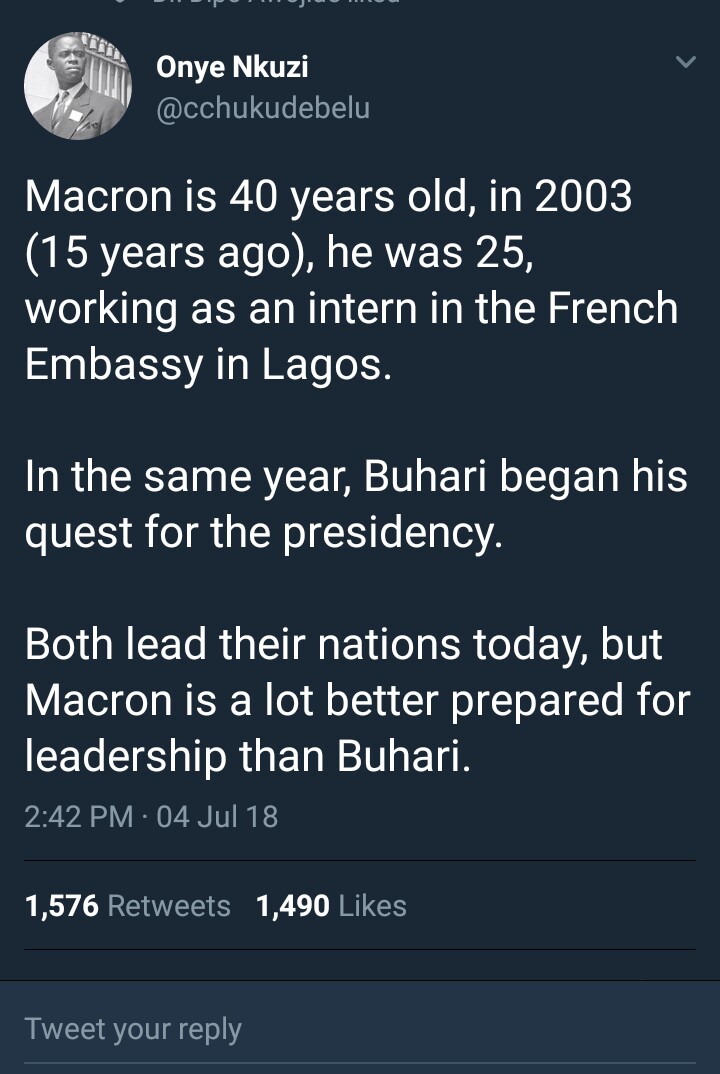Open the tweet options chevron menu
Viewport: 720px width, 1074px height.
(x=685, y=63)
